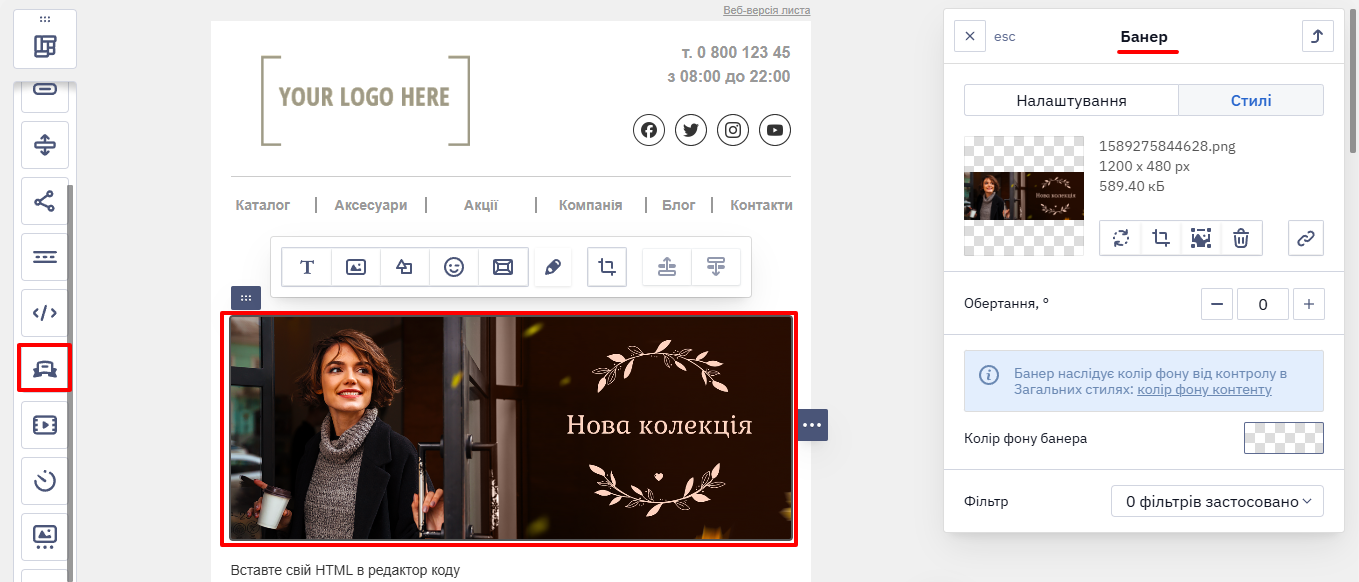The width and height of the screenshot is (1359, 582).
Task: Click the file name 1589275844628.png
Action: click(x=1167, y=146)
